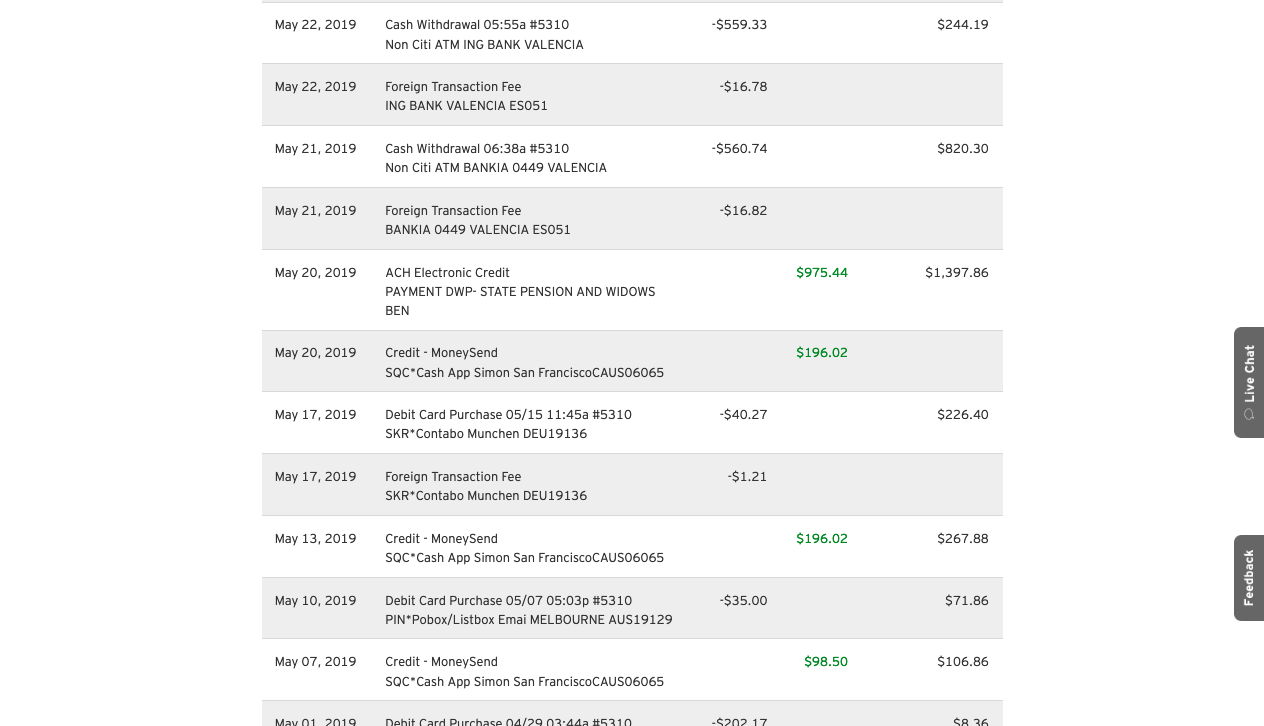Open the Feedback side tab

click(x=1249, y=577)
